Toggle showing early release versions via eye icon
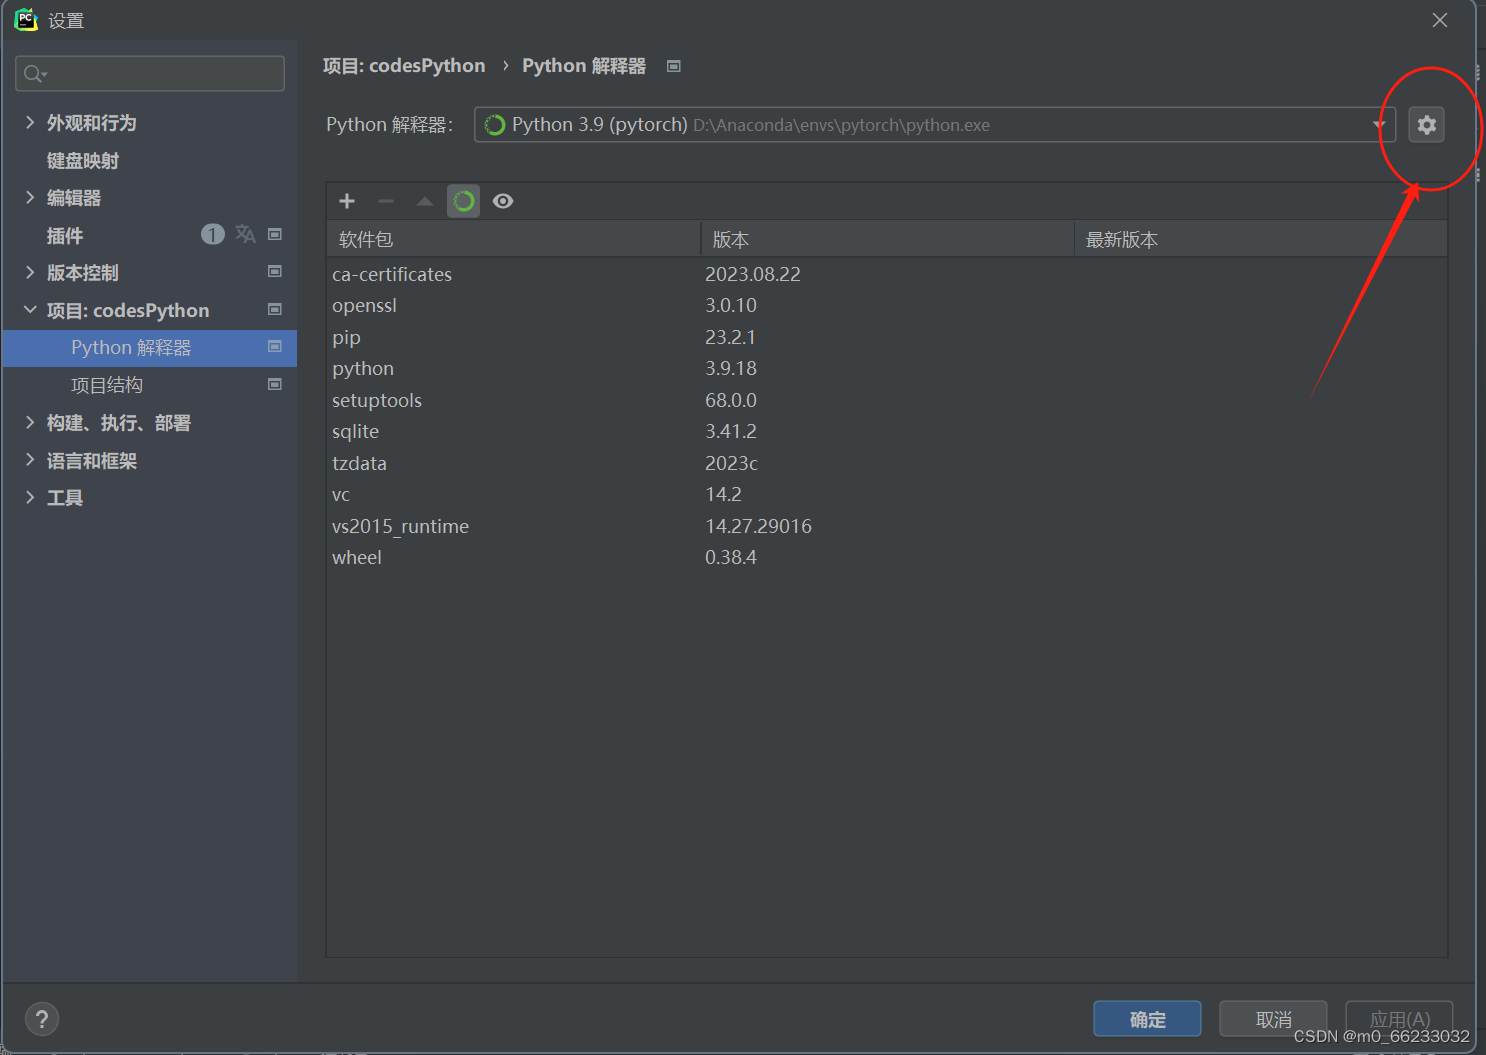Image resolution: width=1486 pixels, height=1055 pixels. coord(503,201)
